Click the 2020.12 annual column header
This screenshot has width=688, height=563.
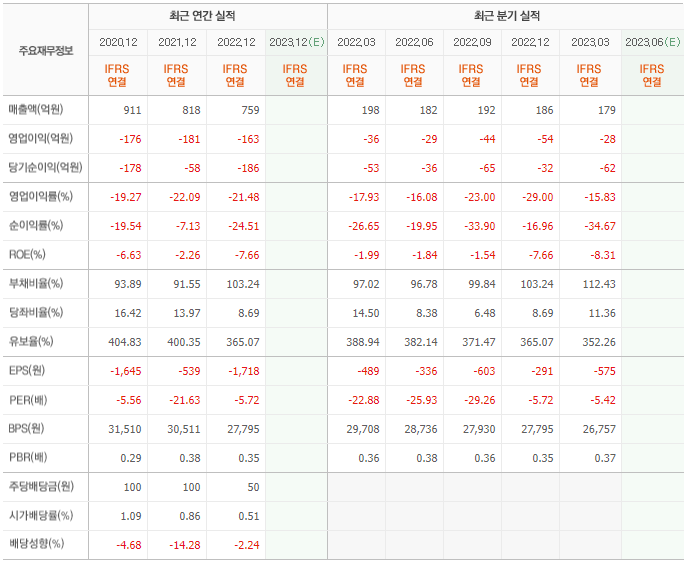coord(118,42)
